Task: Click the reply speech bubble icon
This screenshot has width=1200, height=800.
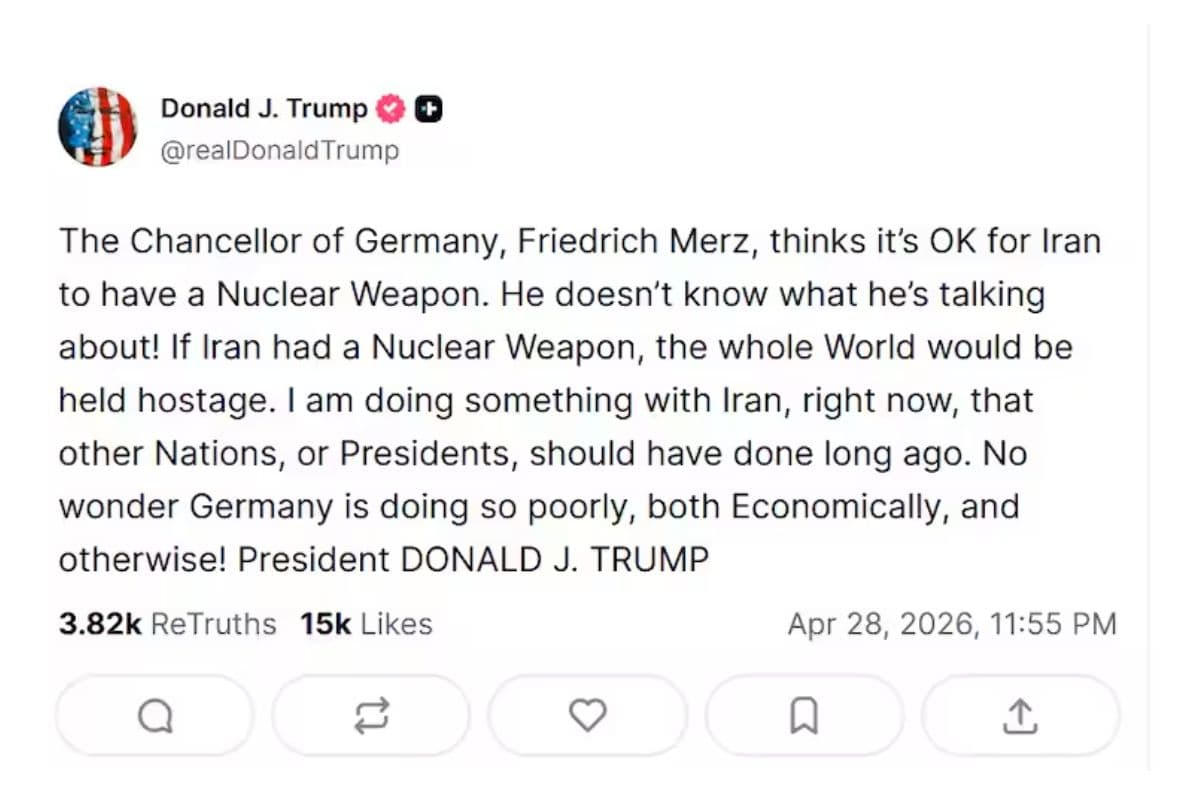Action: pyautogui.click(x=155, y=715)
